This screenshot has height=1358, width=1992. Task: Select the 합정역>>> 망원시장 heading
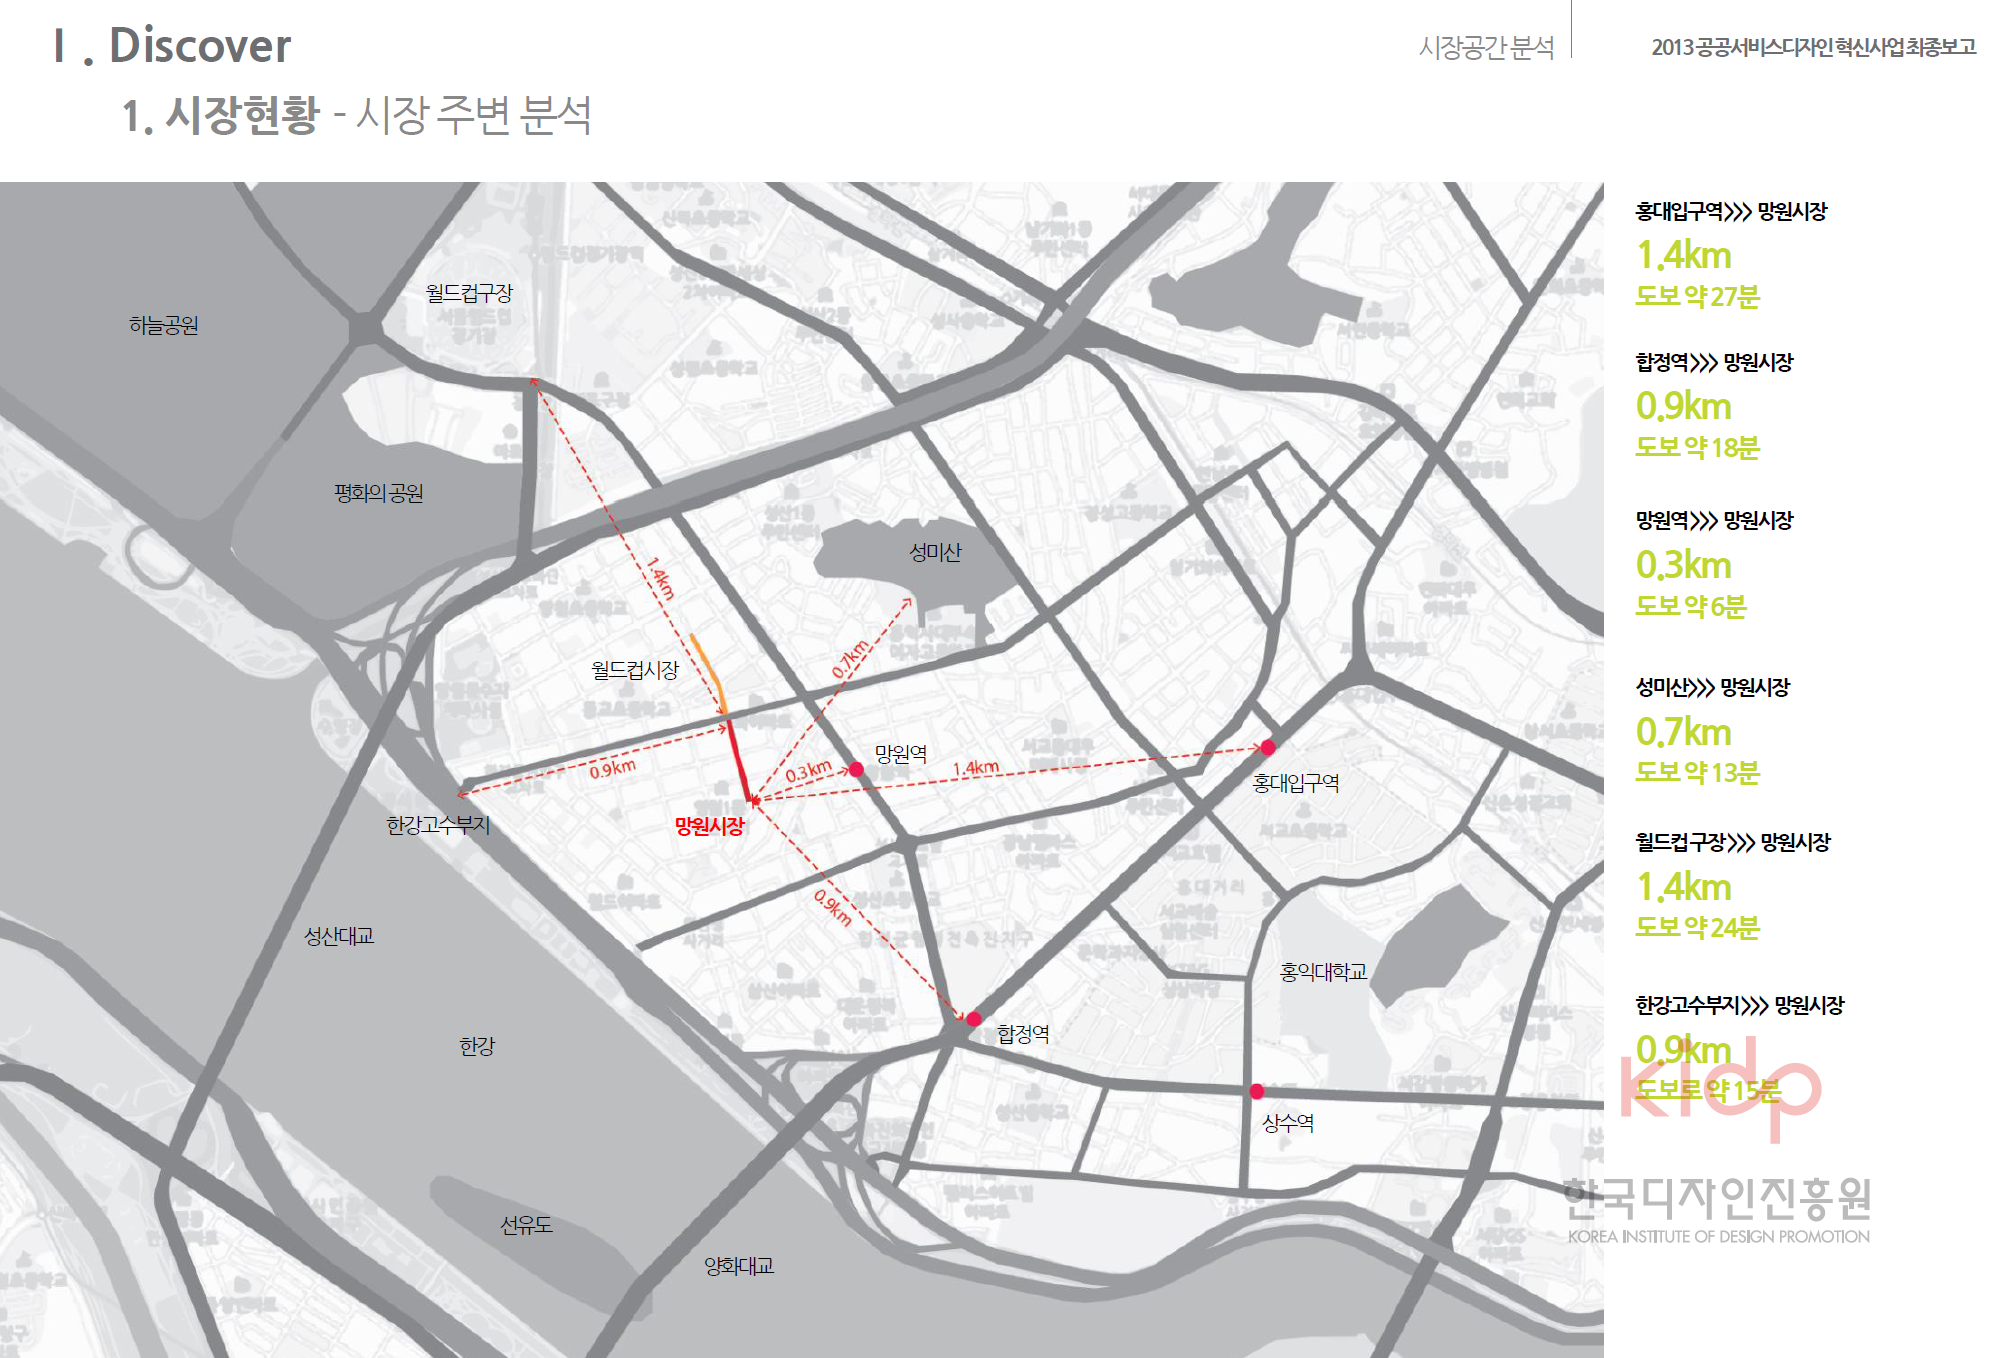pos(1713,363)
